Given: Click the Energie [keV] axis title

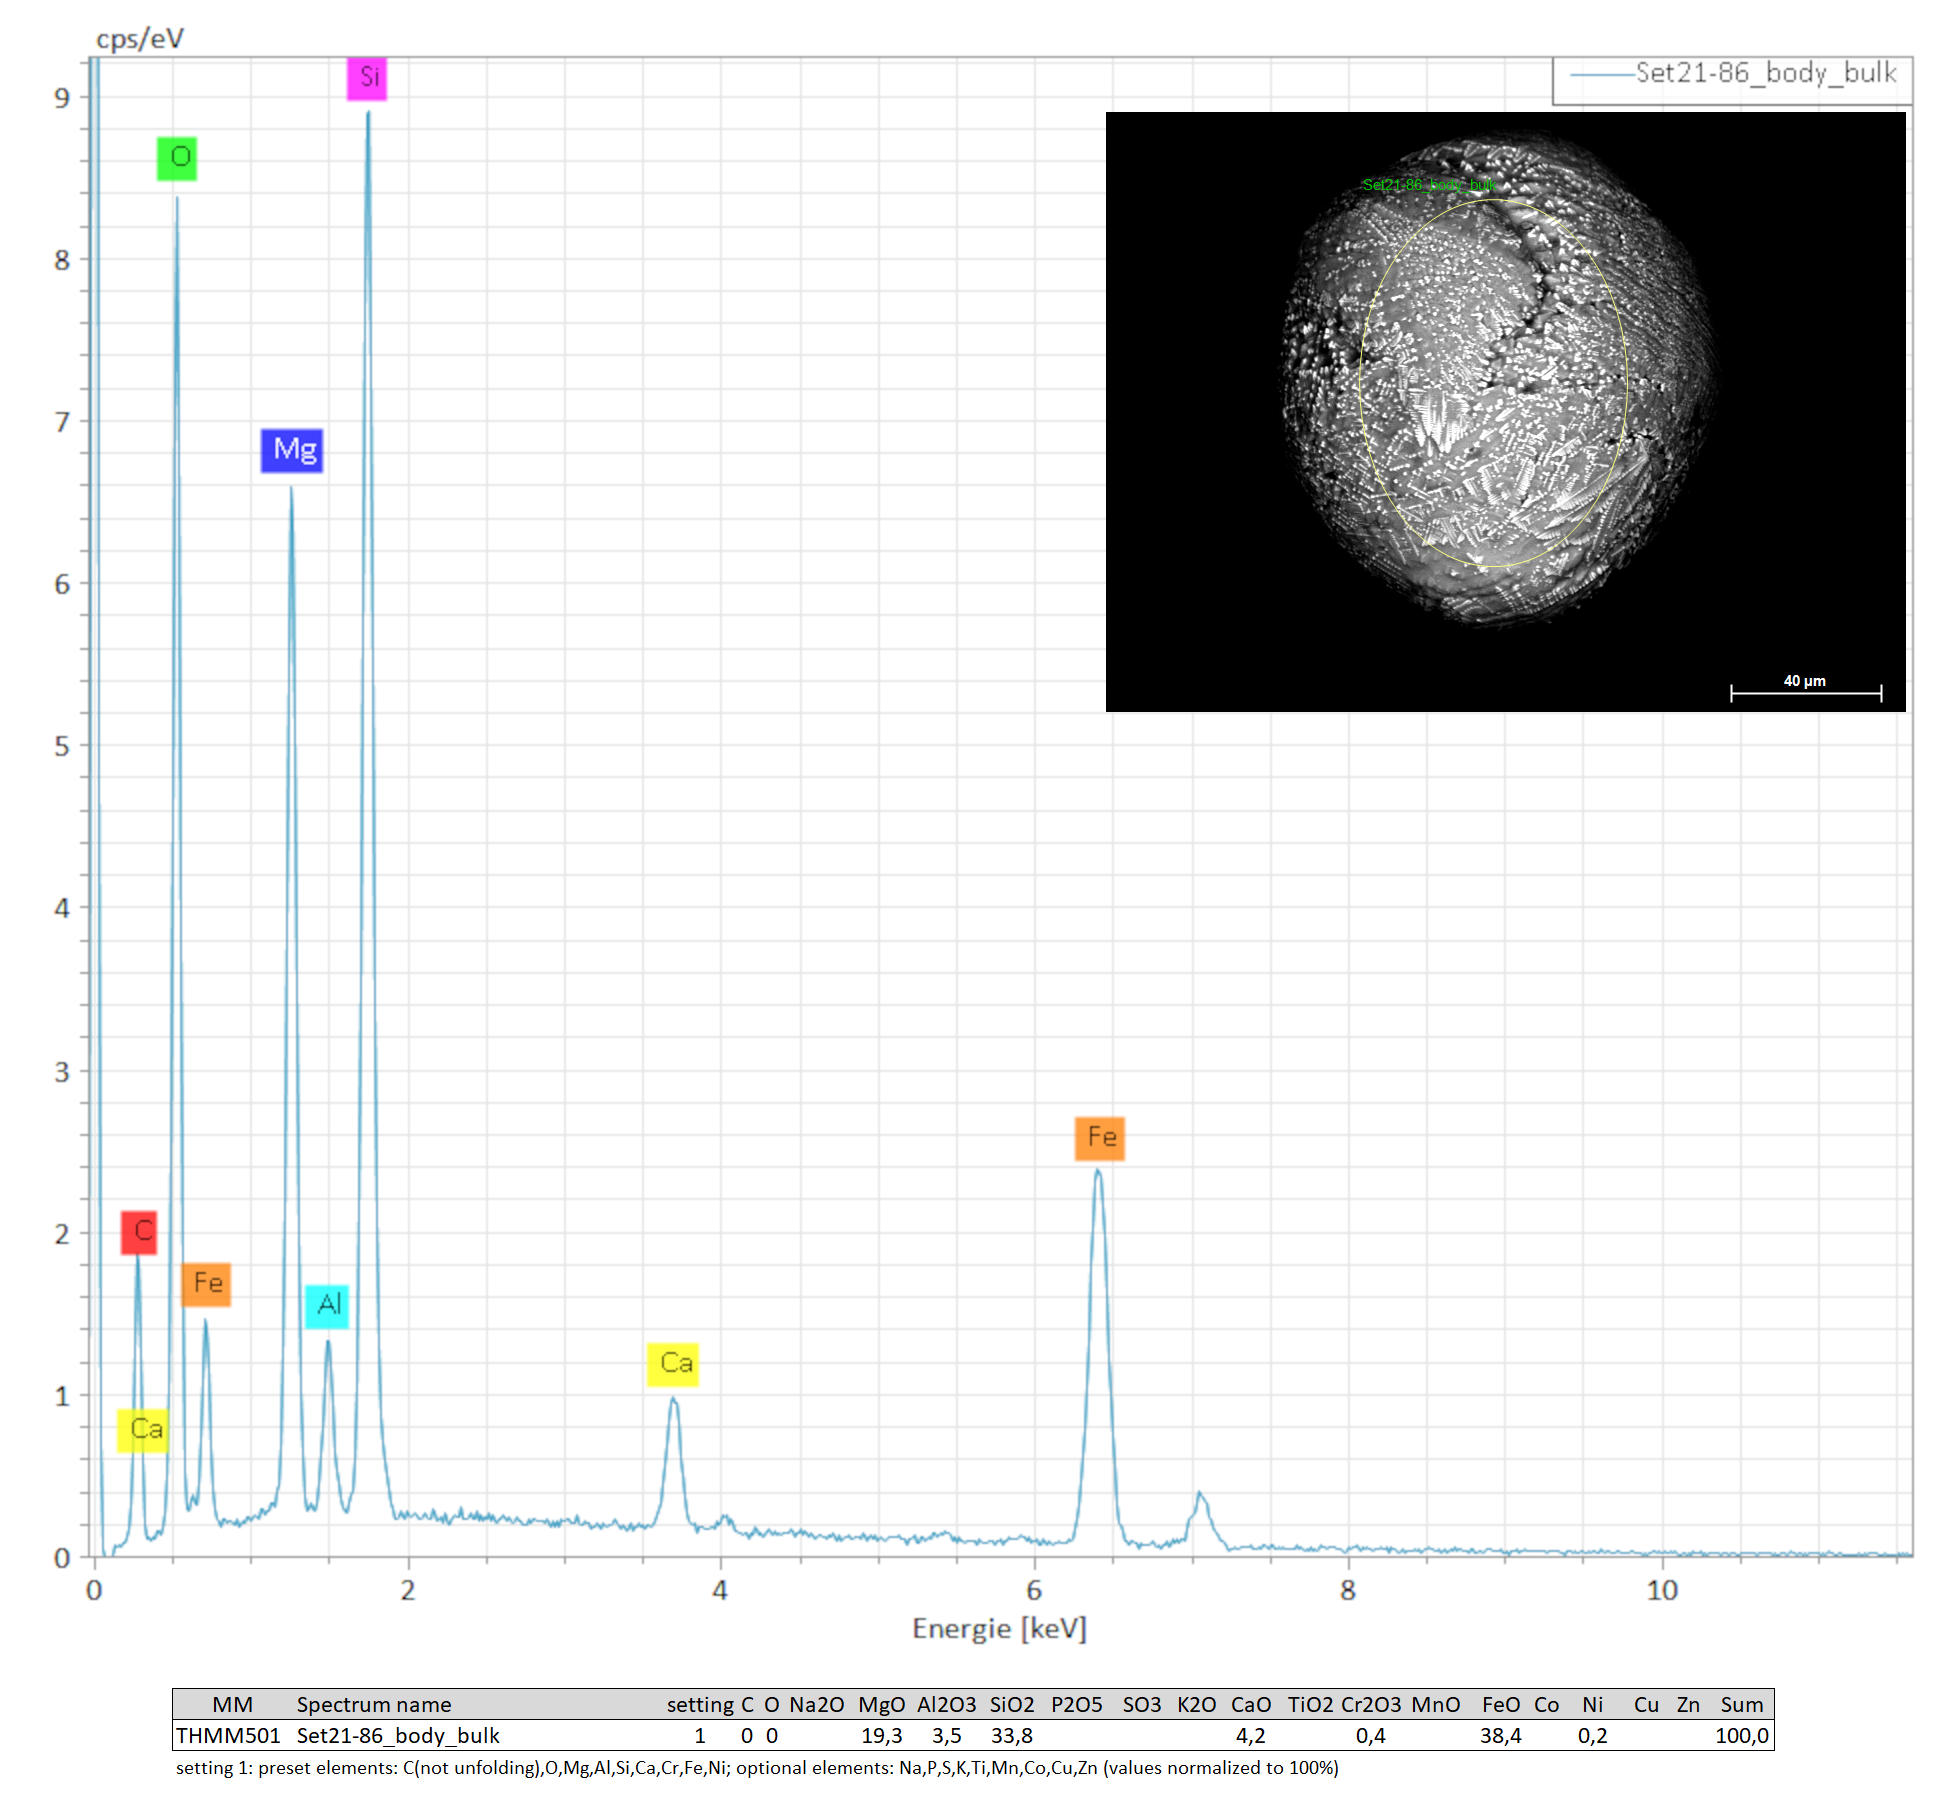Looking at the screenshot, I should coord(998,1629).
